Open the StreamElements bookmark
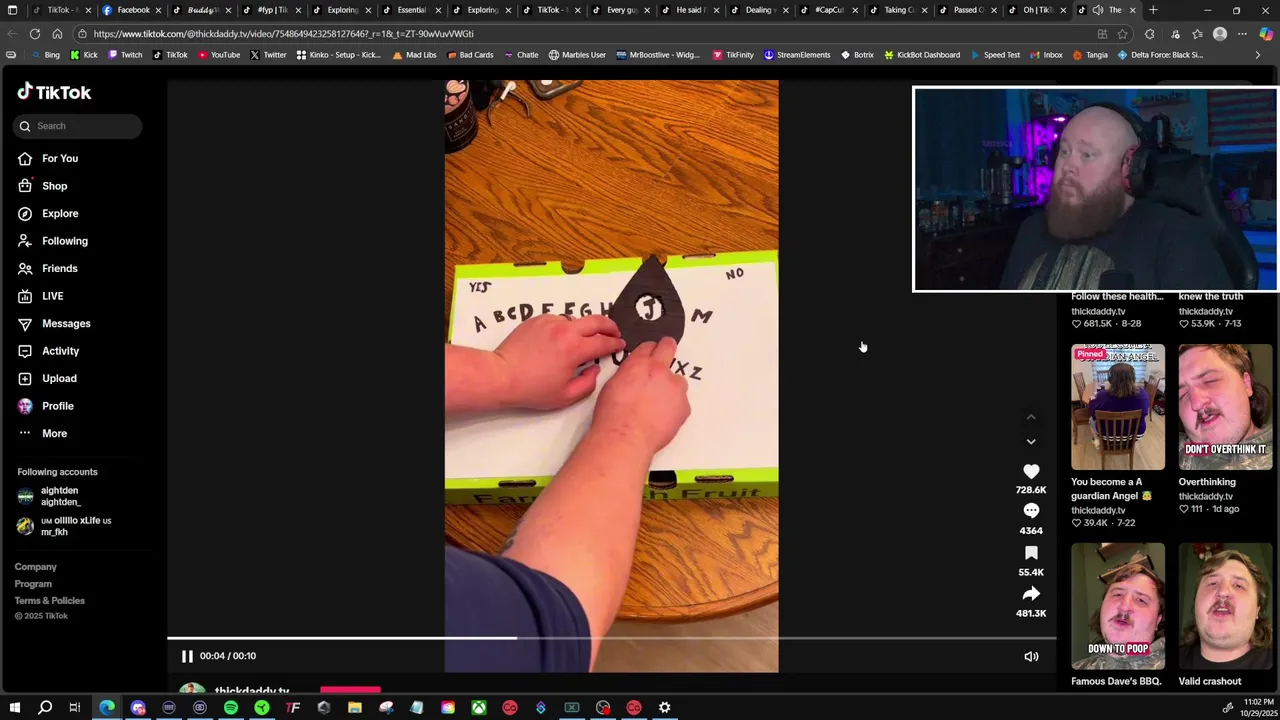Image resolution: width=1280 pixels, height=720 pixels. click(x=796, y=55)
